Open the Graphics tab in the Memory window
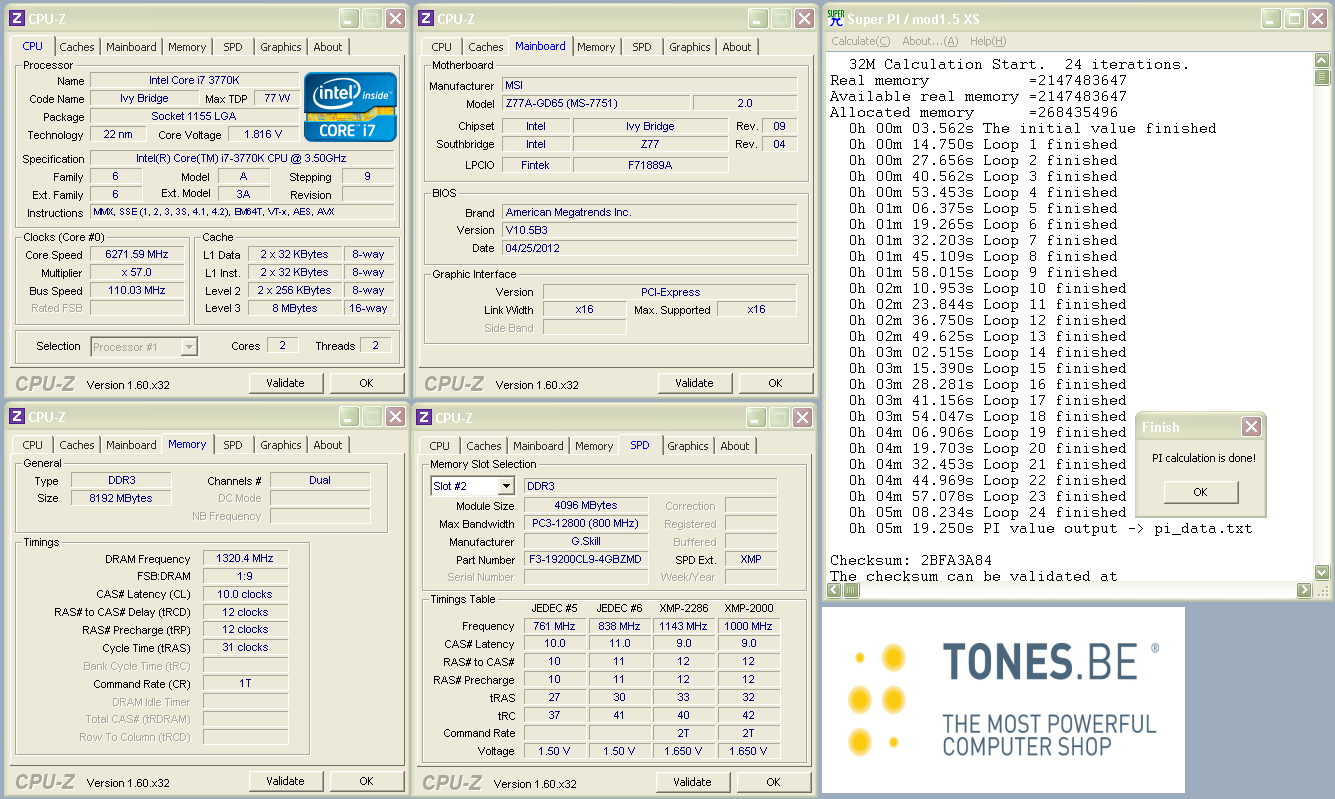The image size is (1335, 799). pos(280,445)
